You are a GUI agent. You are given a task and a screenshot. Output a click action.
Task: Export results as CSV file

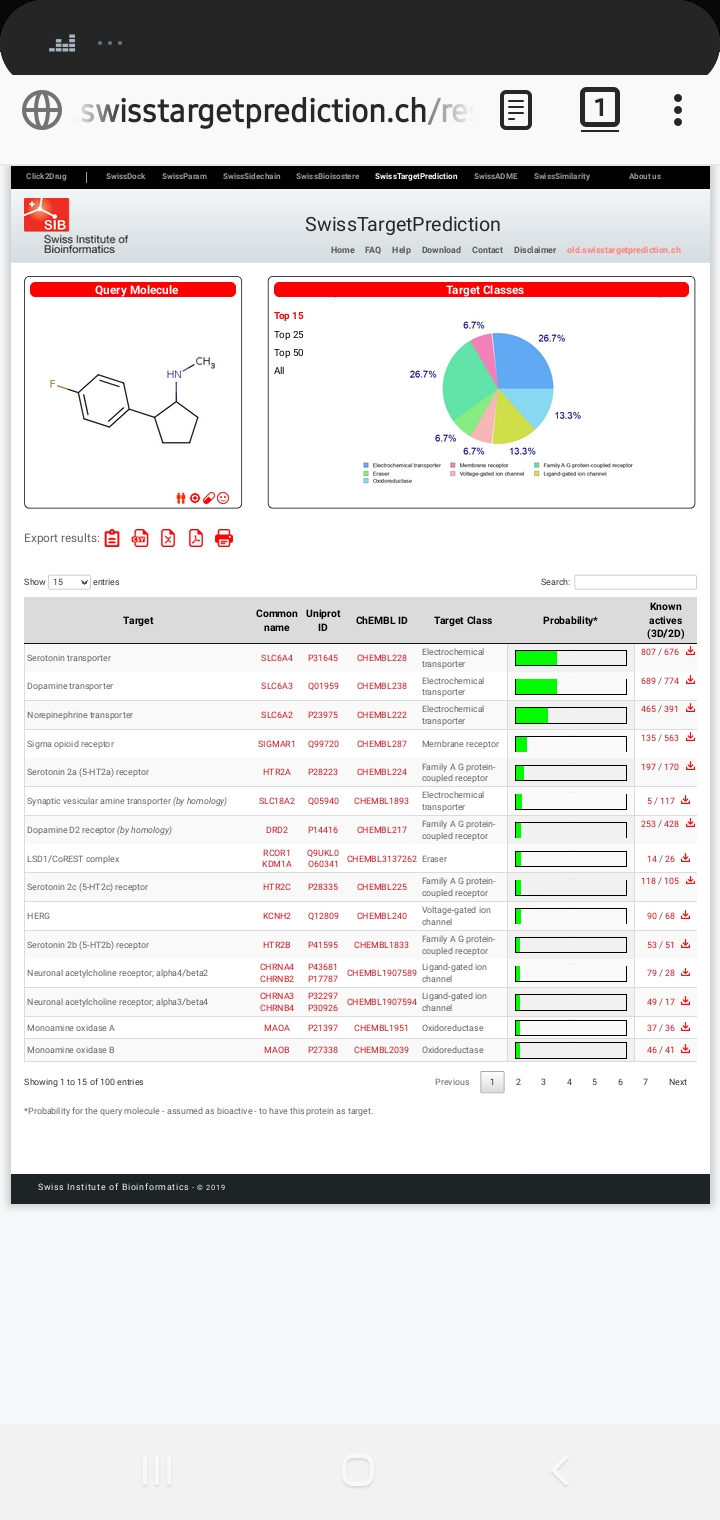(140, 538)
